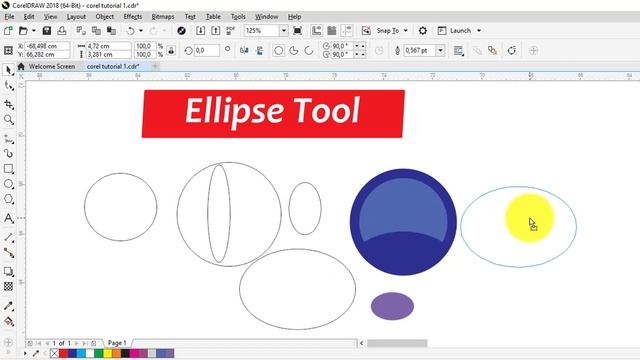Click Convert to Curves icon
Image resolution: width=640 pixels, height=360 pixels.
click(512, 50)
